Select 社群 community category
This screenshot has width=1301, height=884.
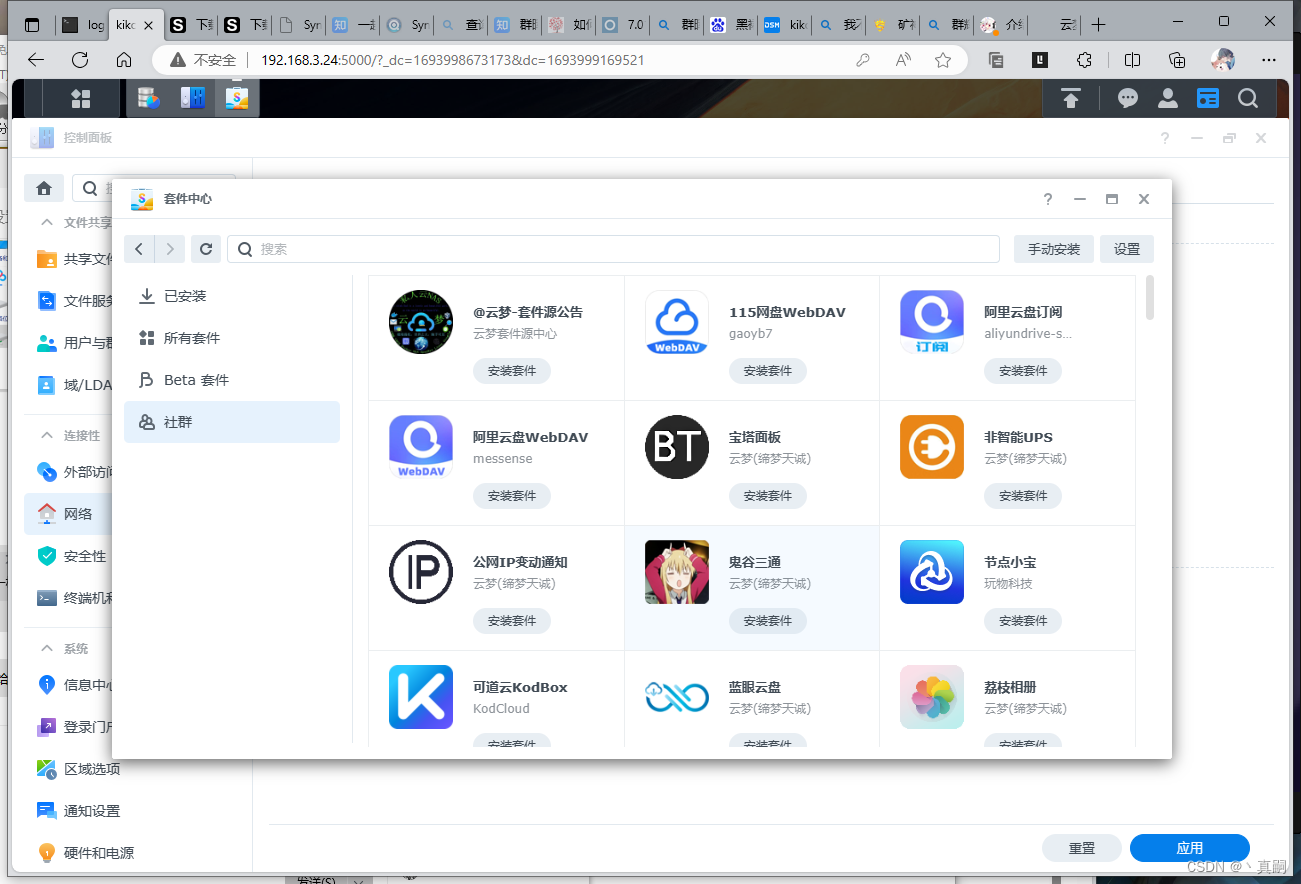point(232,422)
